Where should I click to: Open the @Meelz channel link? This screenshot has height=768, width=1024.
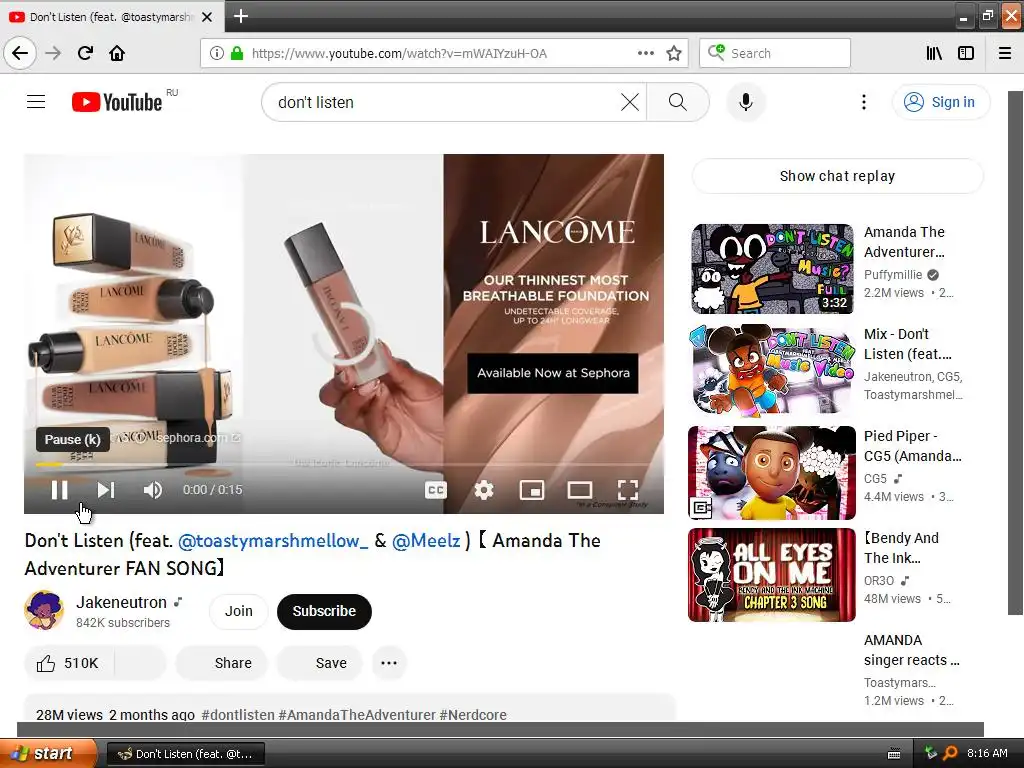(426, 541)
